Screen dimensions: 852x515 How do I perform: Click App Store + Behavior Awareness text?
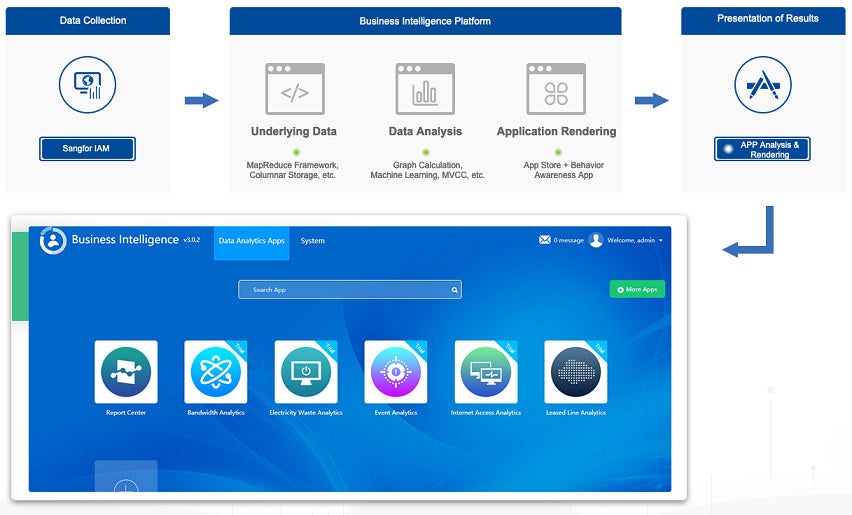pos(563,170)
